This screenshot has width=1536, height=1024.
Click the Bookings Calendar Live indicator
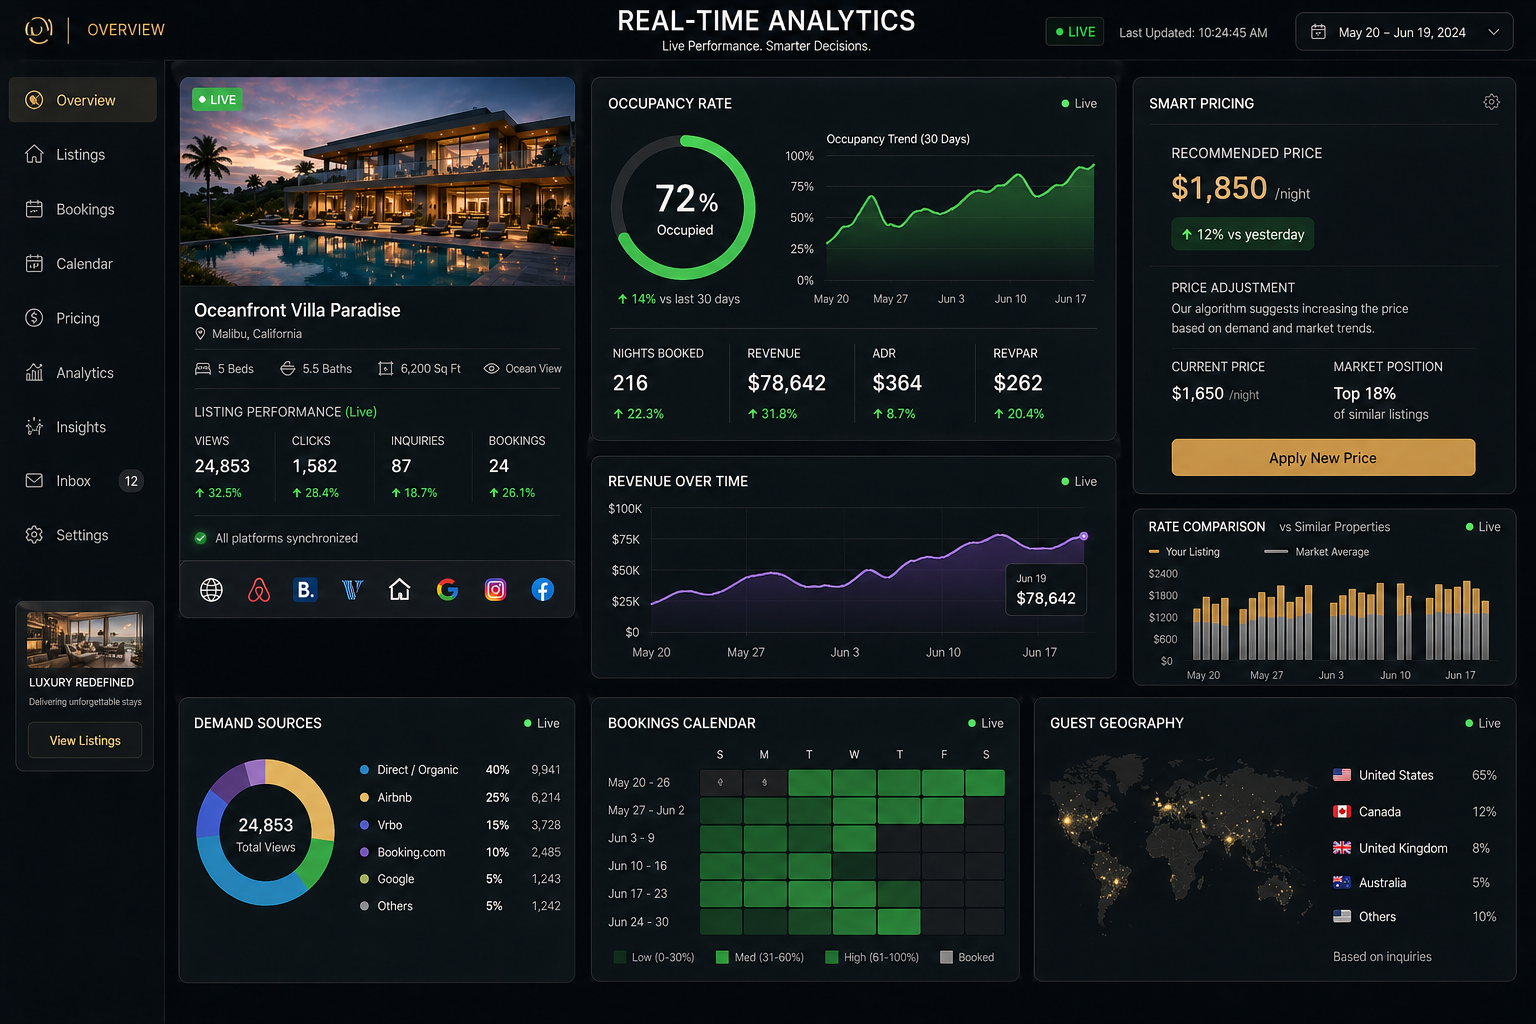point(986,723)
